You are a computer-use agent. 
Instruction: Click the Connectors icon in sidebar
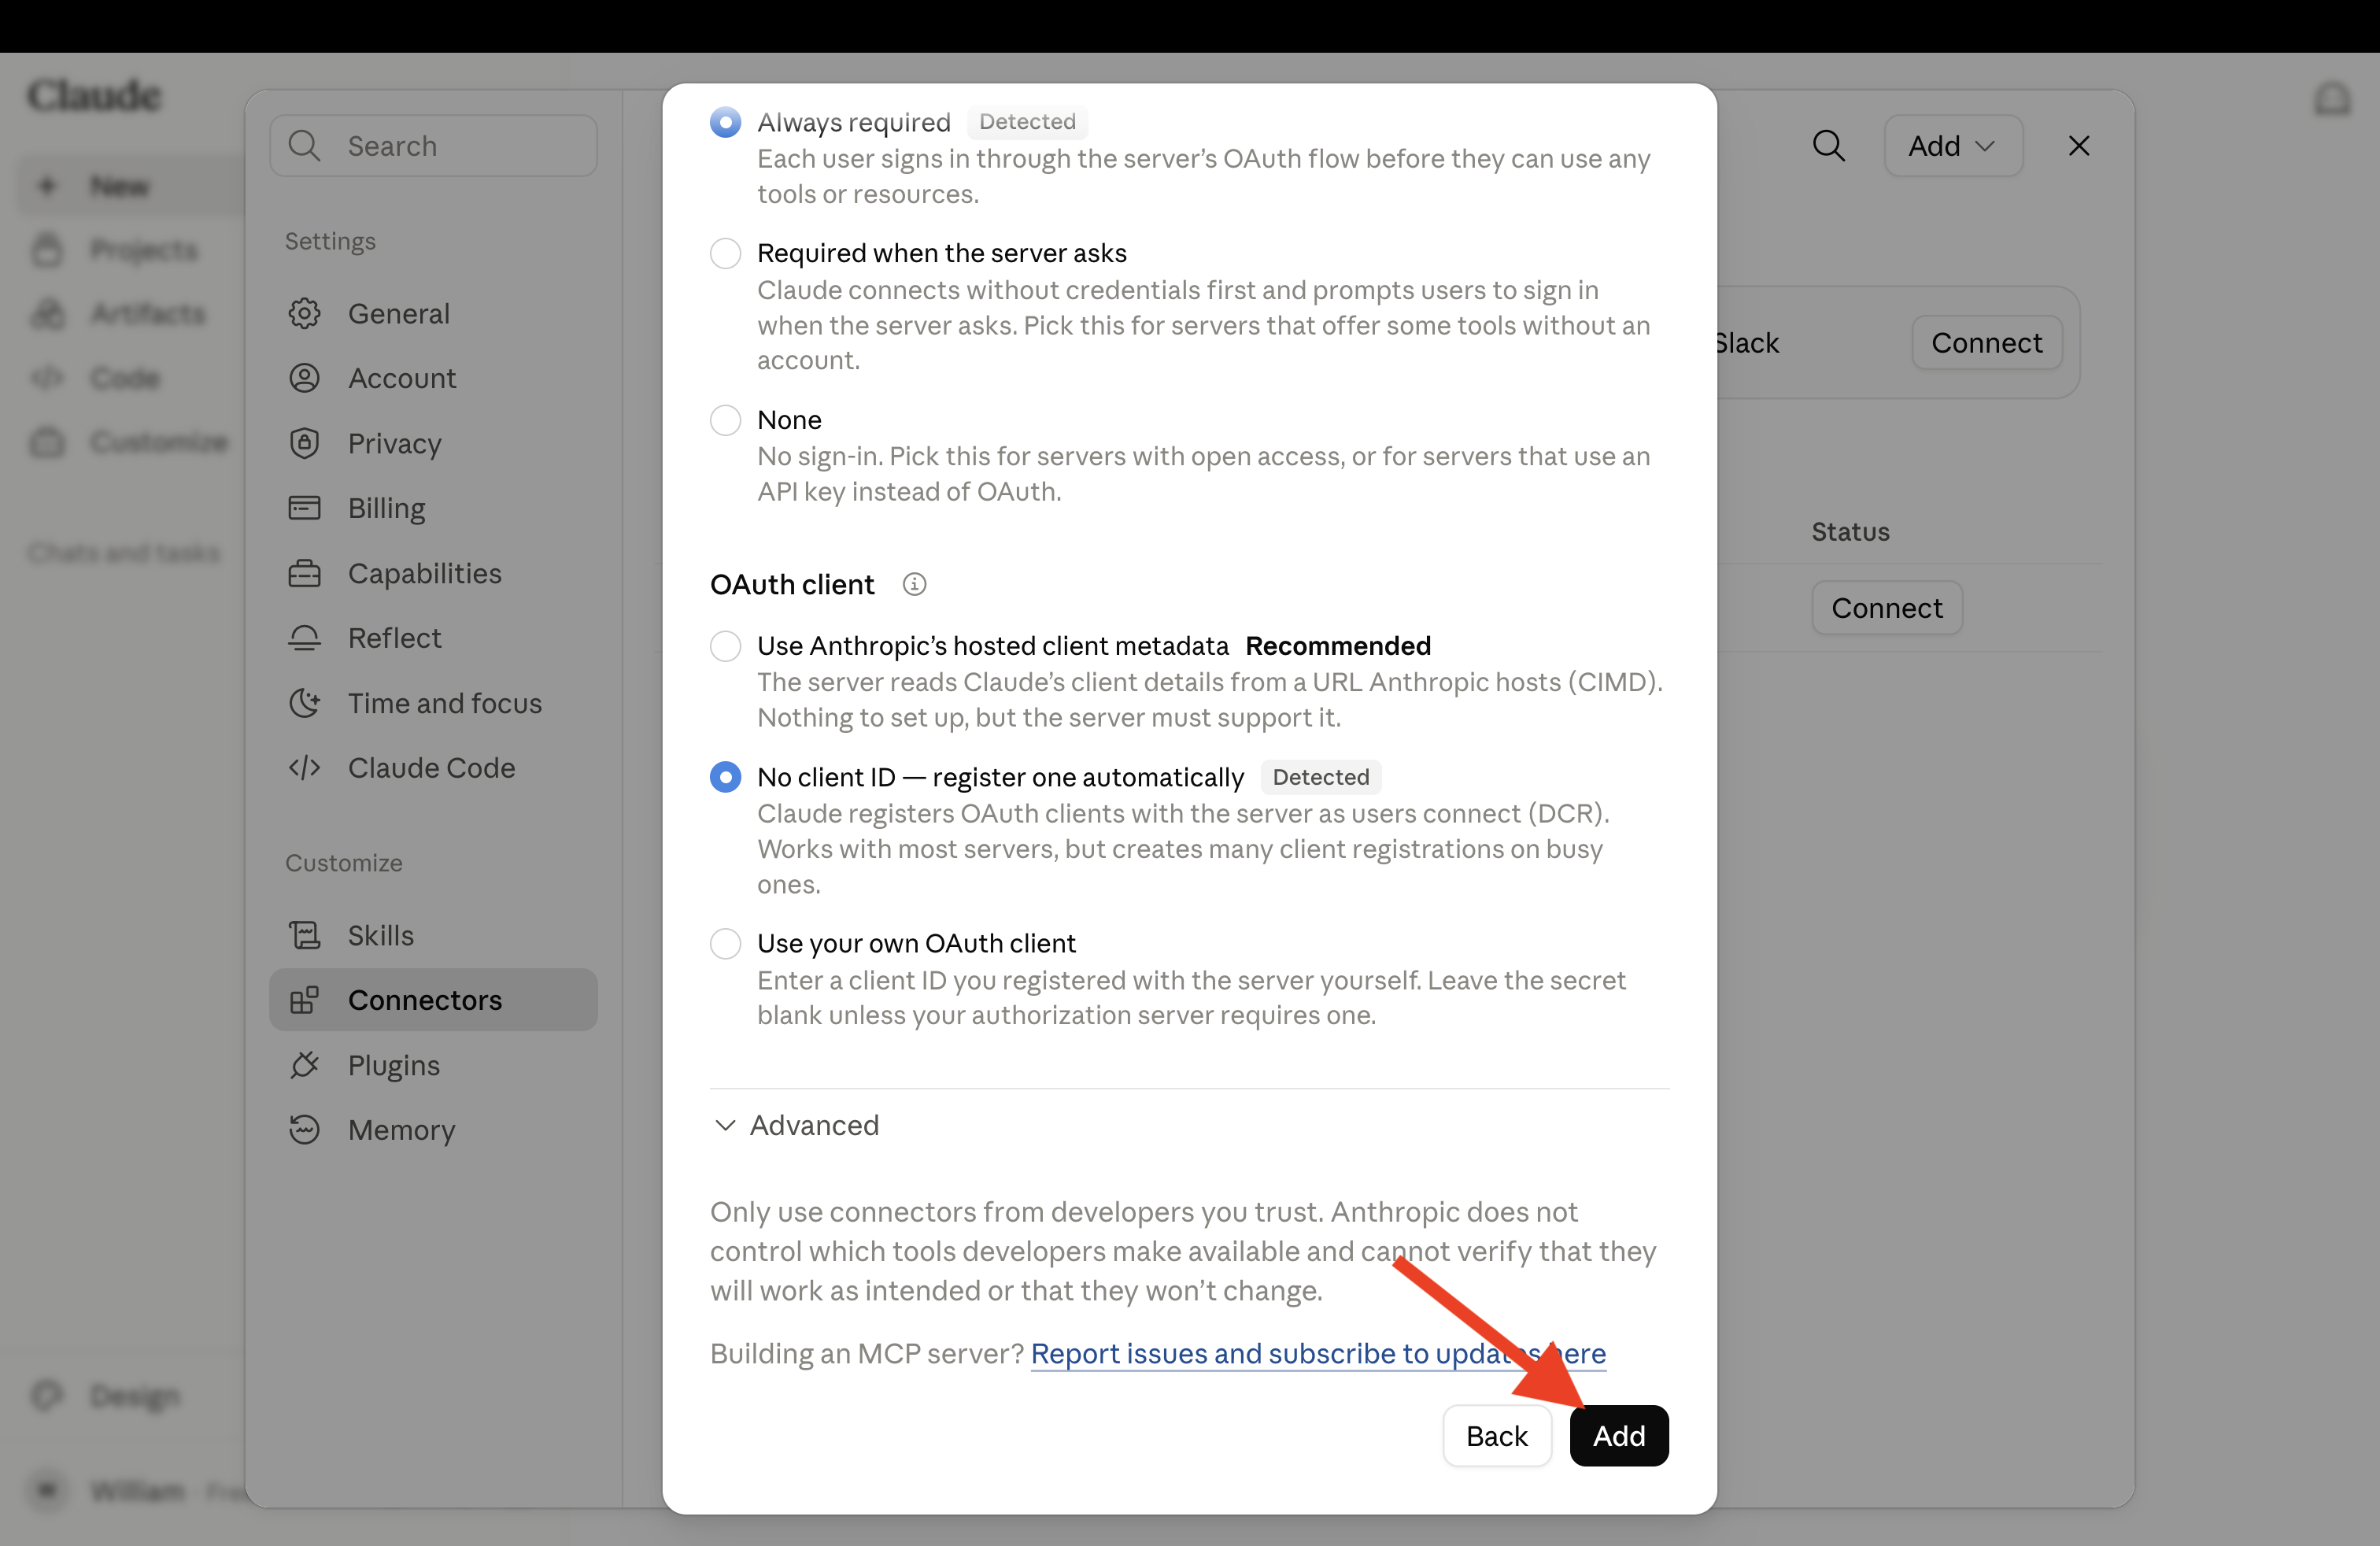click(304, 1000)
